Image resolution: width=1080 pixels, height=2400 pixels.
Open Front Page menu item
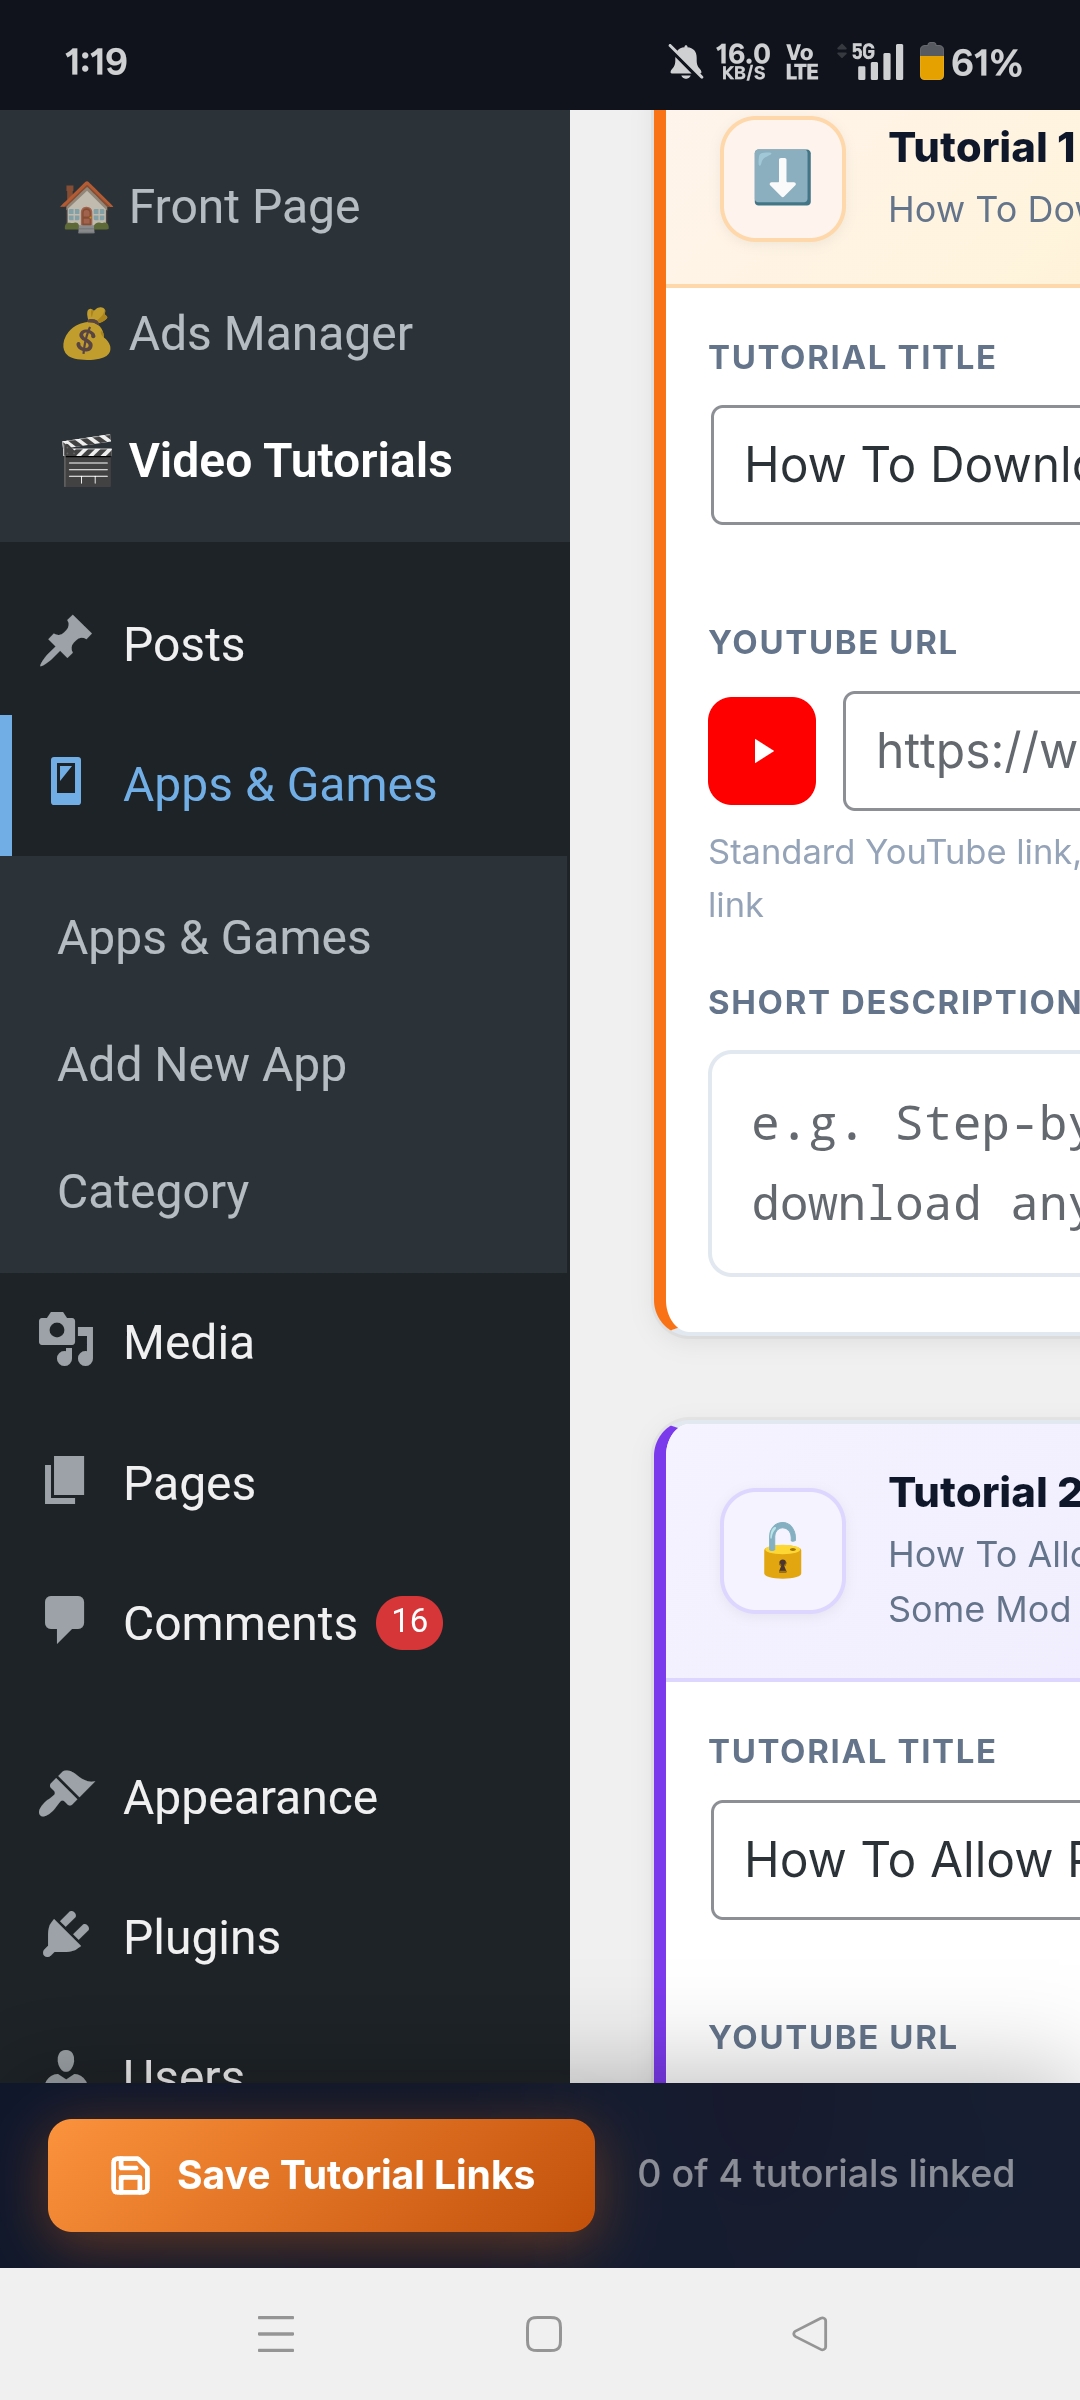(x=285, y=207)
